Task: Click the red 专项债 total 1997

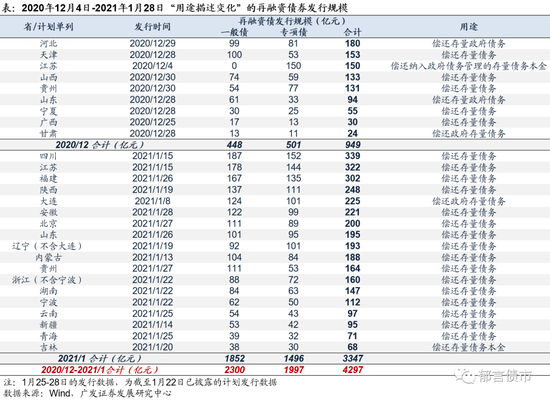Action: point(294,369)
